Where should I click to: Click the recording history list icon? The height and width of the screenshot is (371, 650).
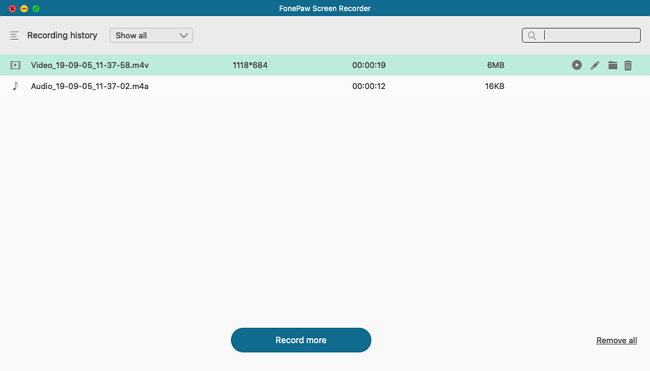click(14, 36)
